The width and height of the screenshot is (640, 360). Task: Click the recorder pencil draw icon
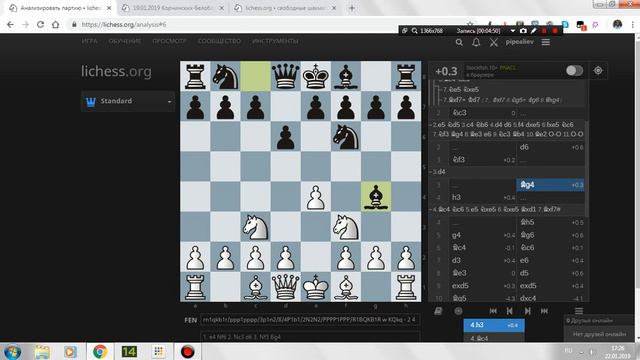533,31
